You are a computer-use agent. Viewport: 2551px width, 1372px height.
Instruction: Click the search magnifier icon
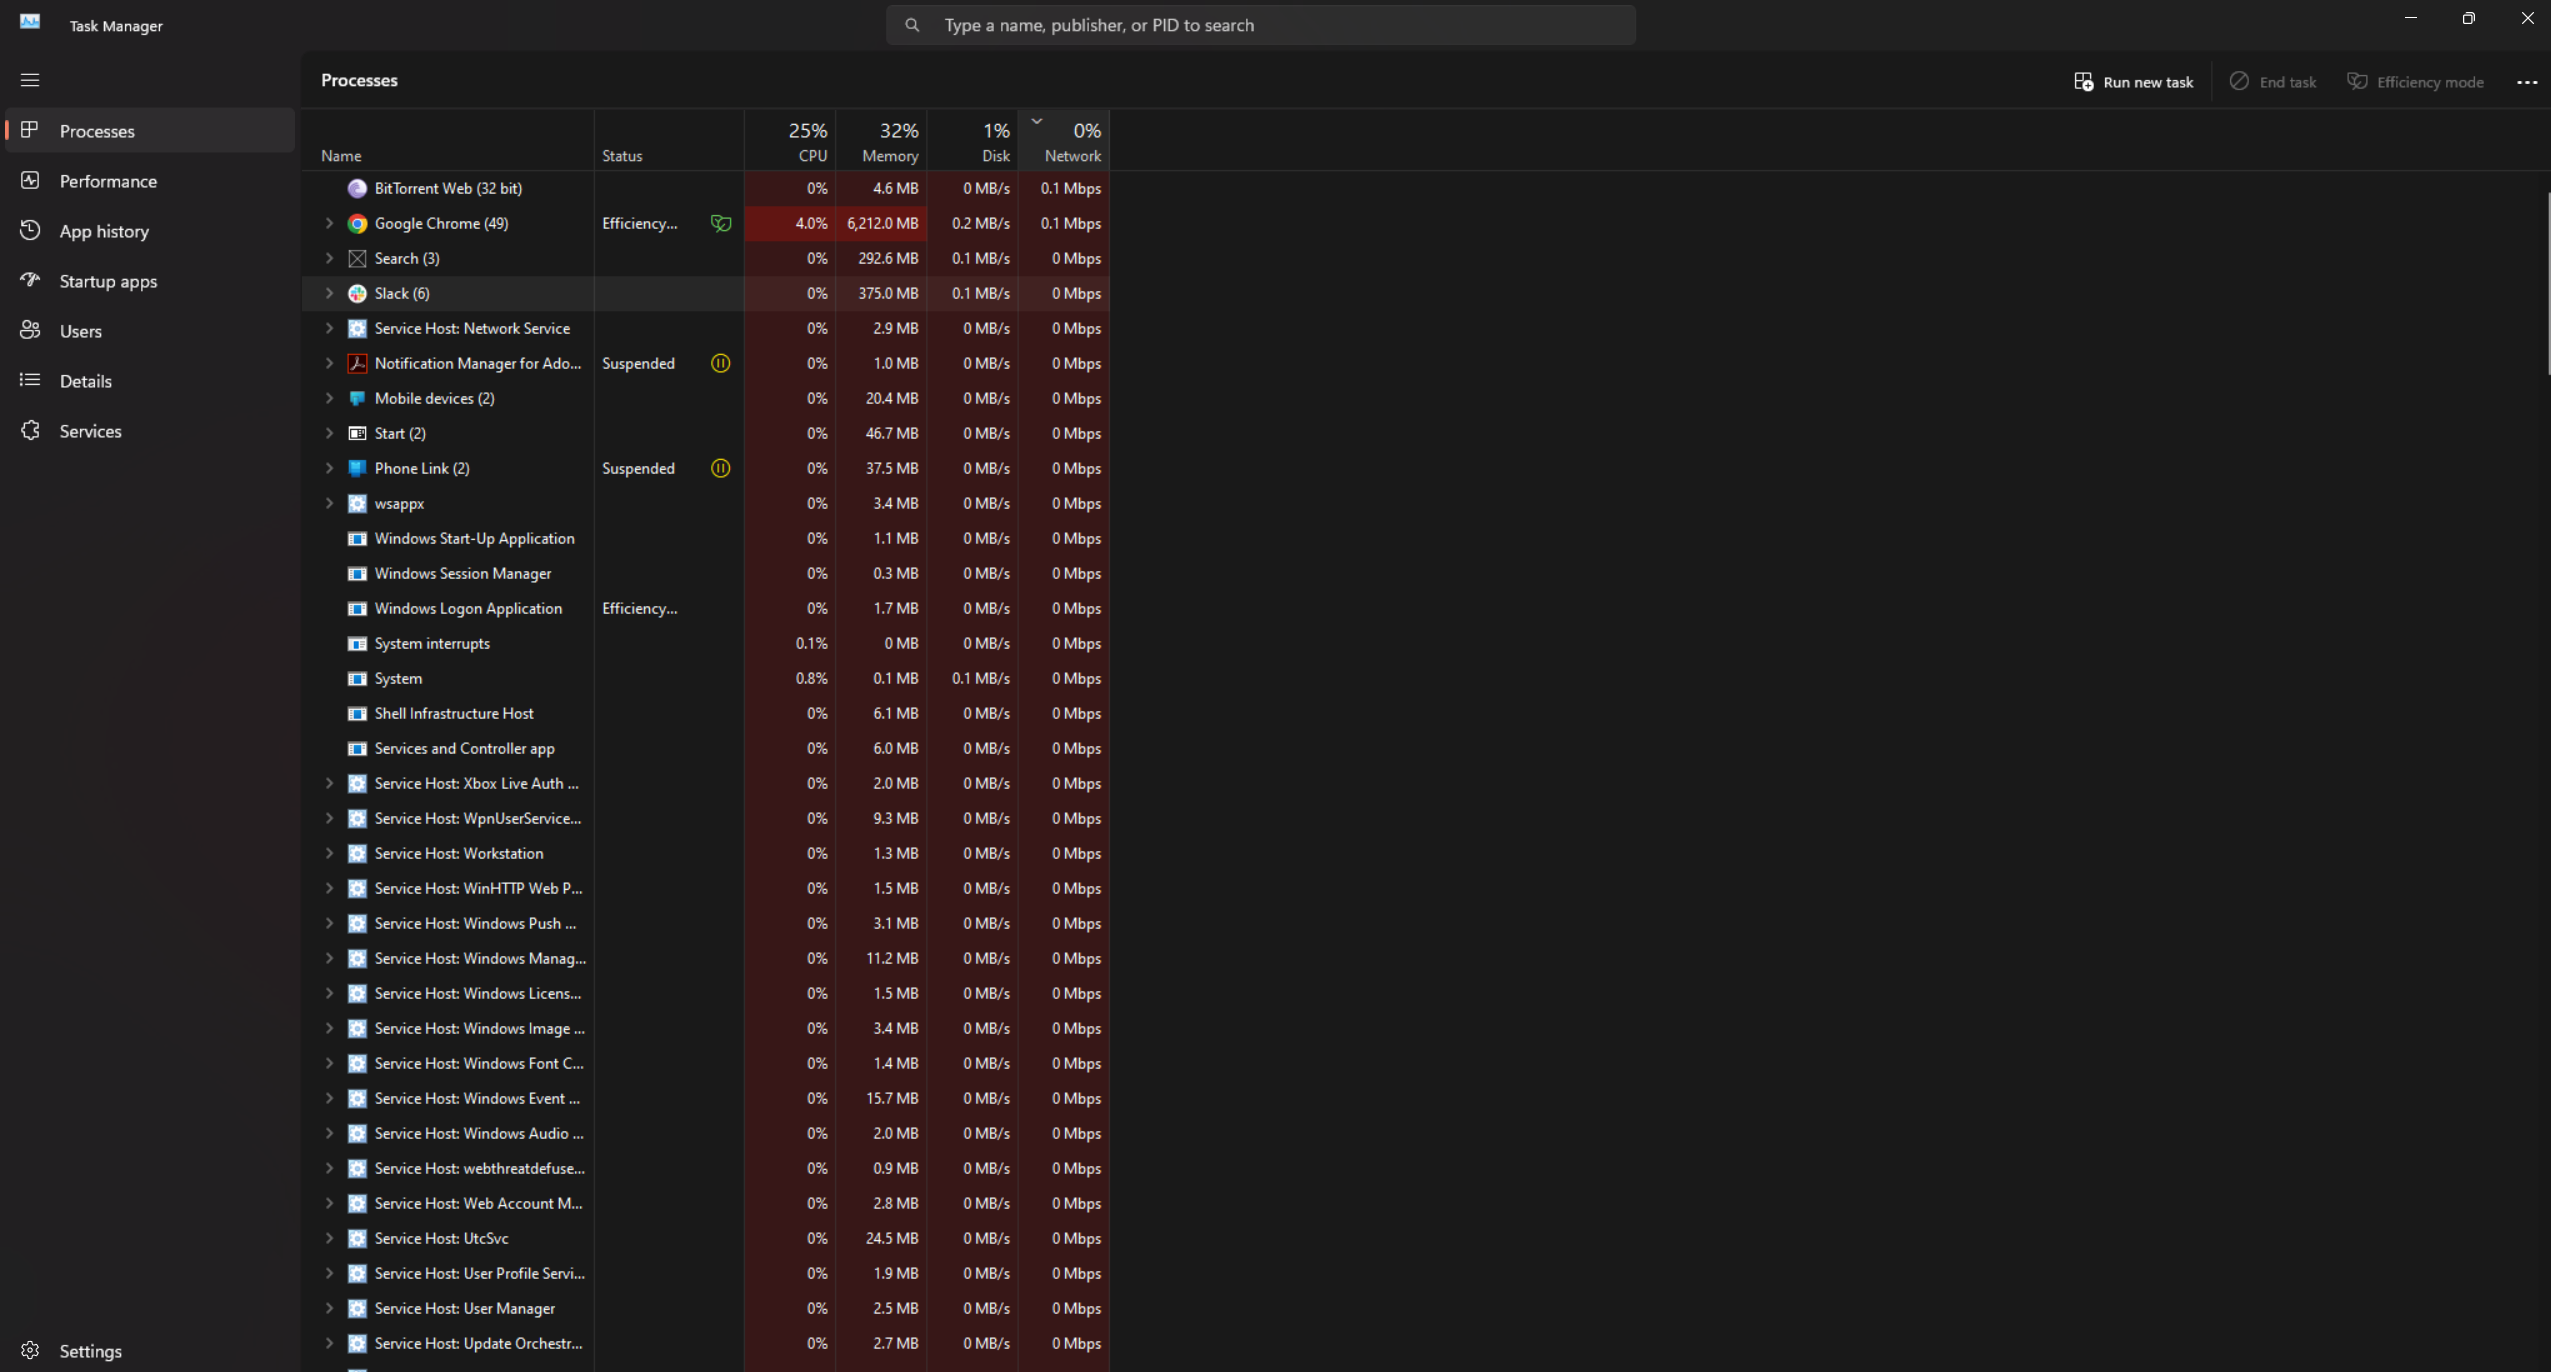(x=912, y=25)
